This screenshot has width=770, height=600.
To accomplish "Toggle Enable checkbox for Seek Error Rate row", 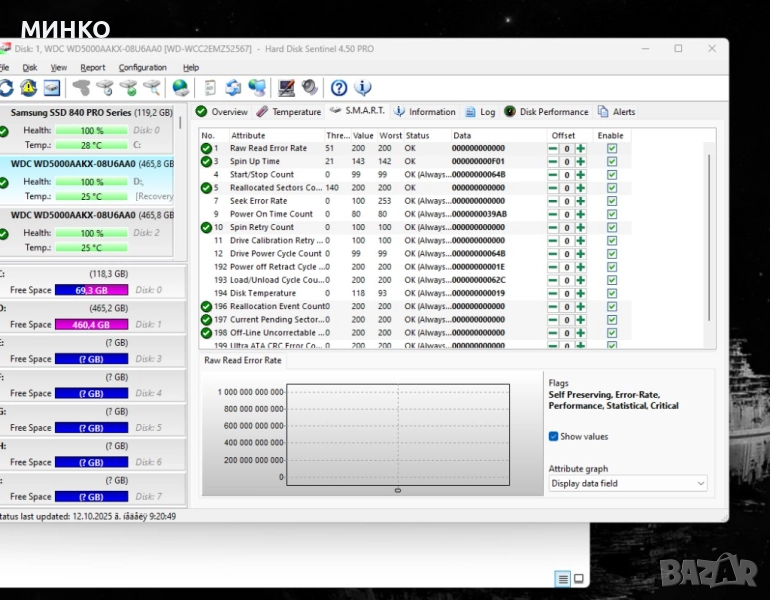I will pos(612,201).
